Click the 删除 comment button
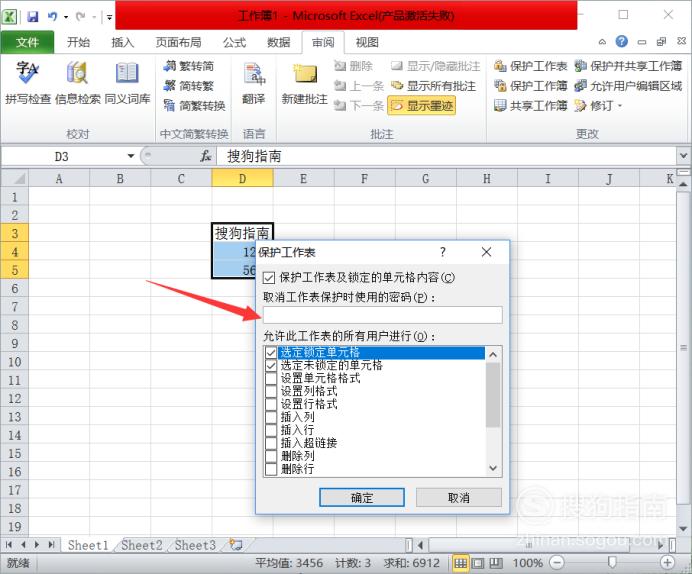Screen dimensions: 692x574 pyautogui.click(x=354, y=66)
